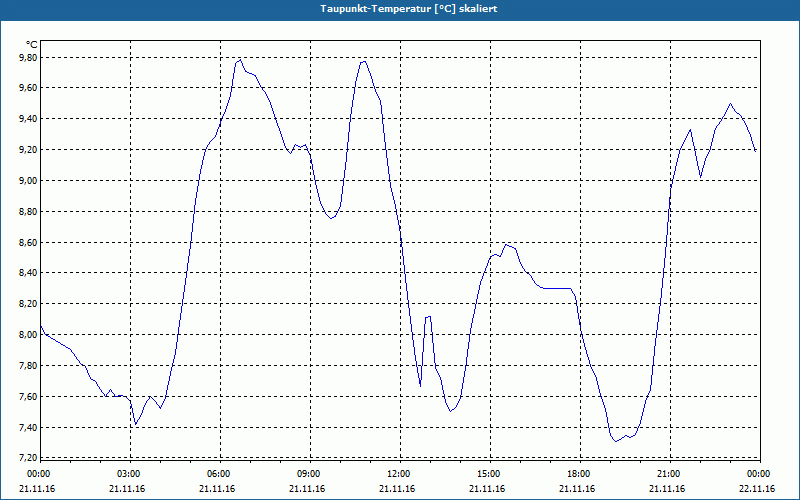Click the 21.11.16 date under 12:00
Screen dimensions: 800x500
coord(397,489)
